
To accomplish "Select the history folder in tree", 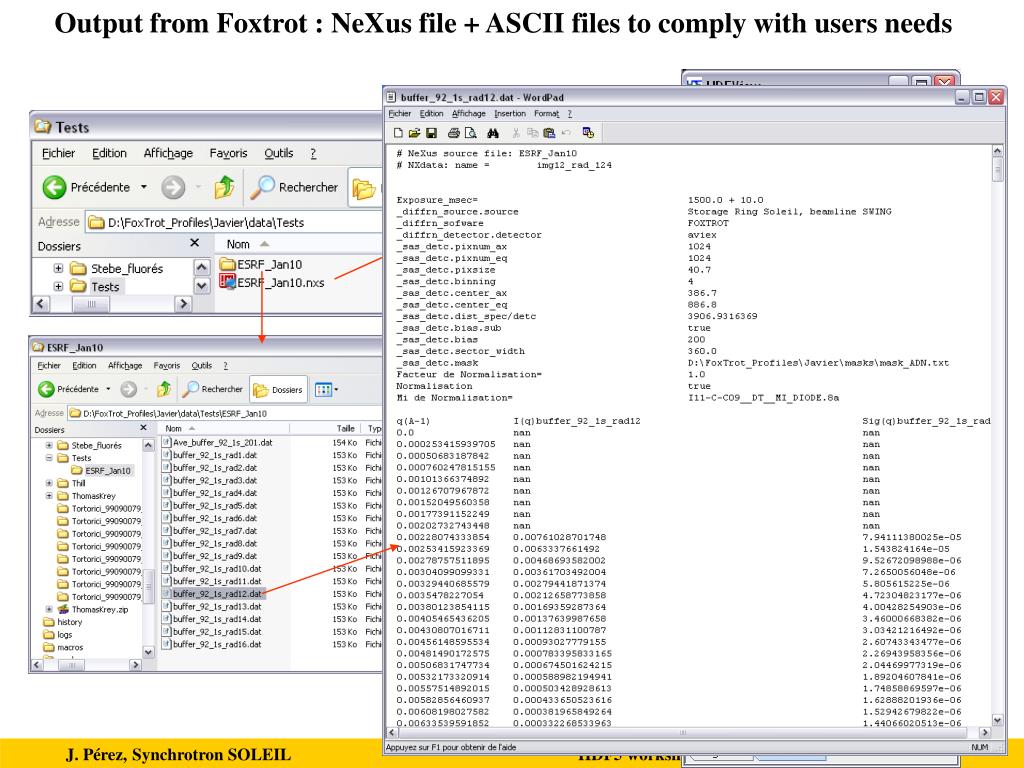I will pos(63,622).
